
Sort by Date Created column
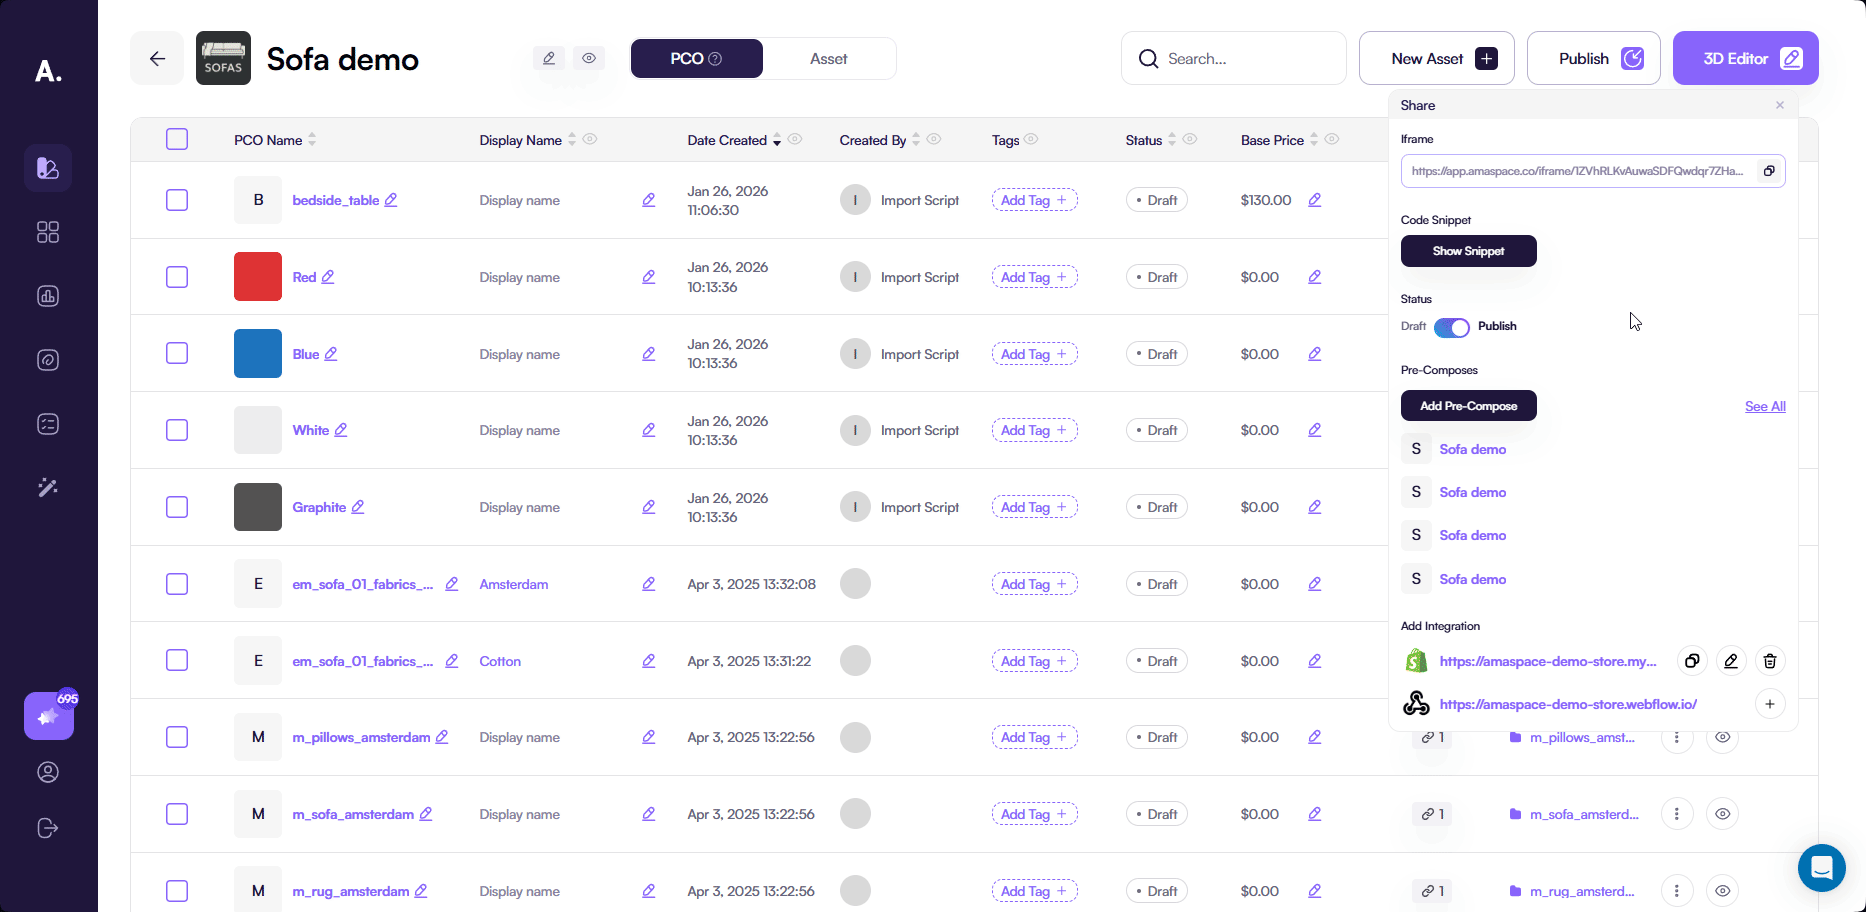point(776,140)
